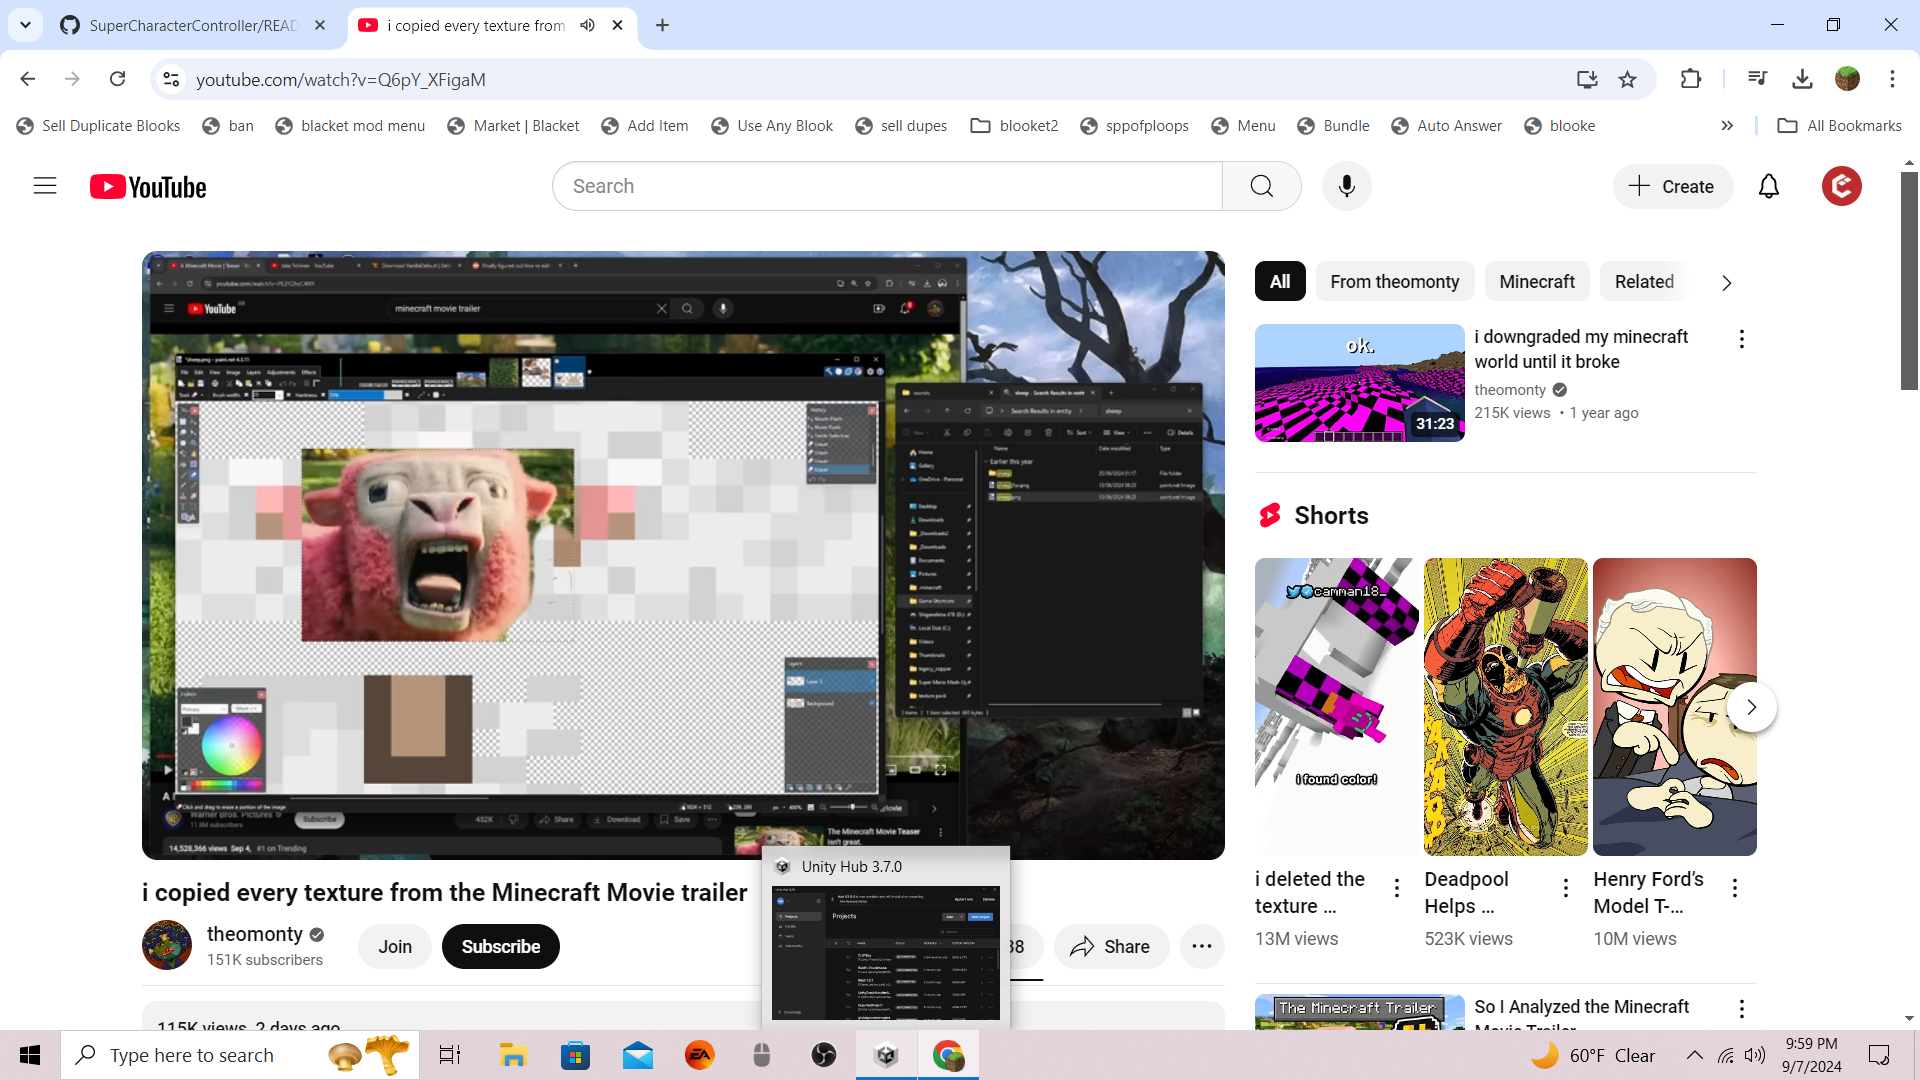Expand hidden bookmarks with double chevron

tap(1727, 126)
